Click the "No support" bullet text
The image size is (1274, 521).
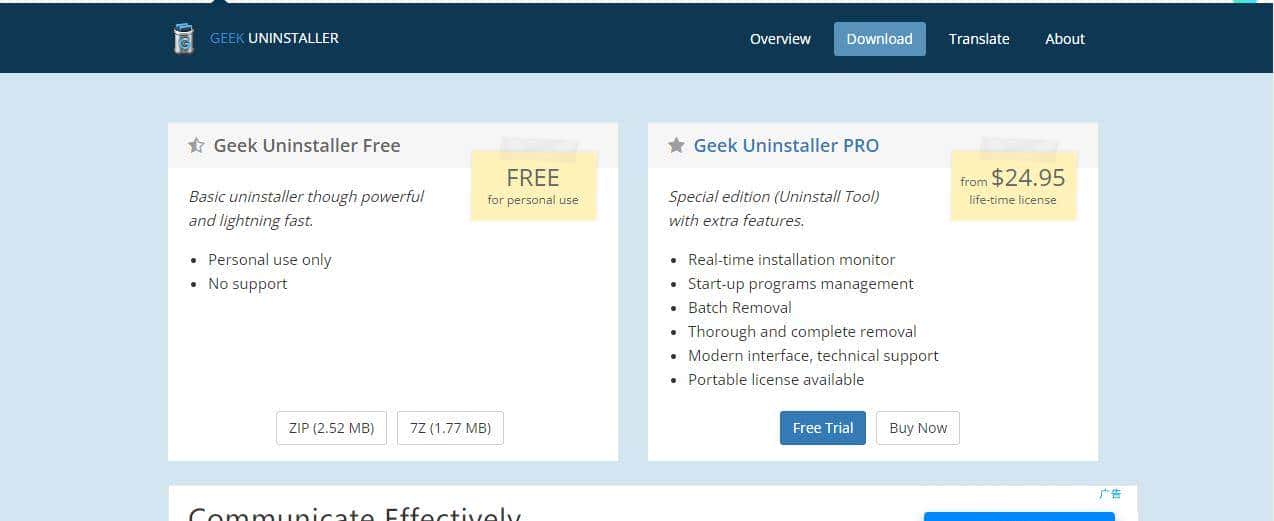[x=248, y=284]
